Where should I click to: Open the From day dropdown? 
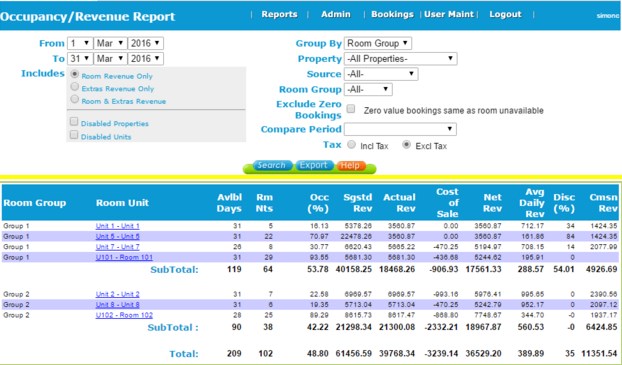pyautogui.click(x=80, y=43)
